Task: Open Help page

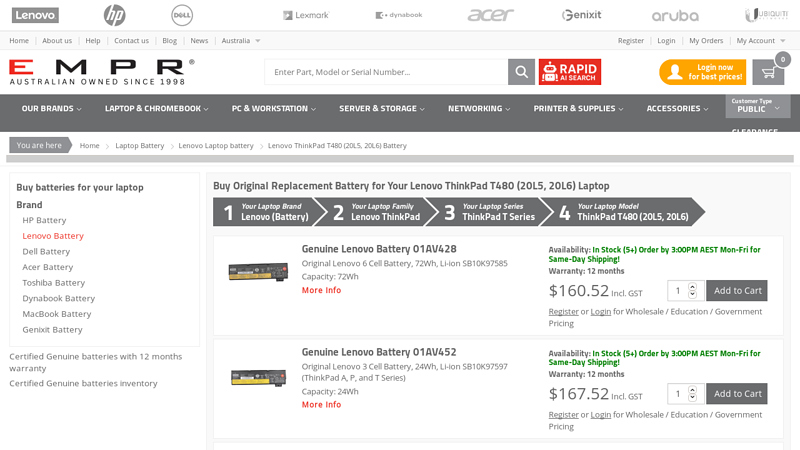Action: point(93,41)
